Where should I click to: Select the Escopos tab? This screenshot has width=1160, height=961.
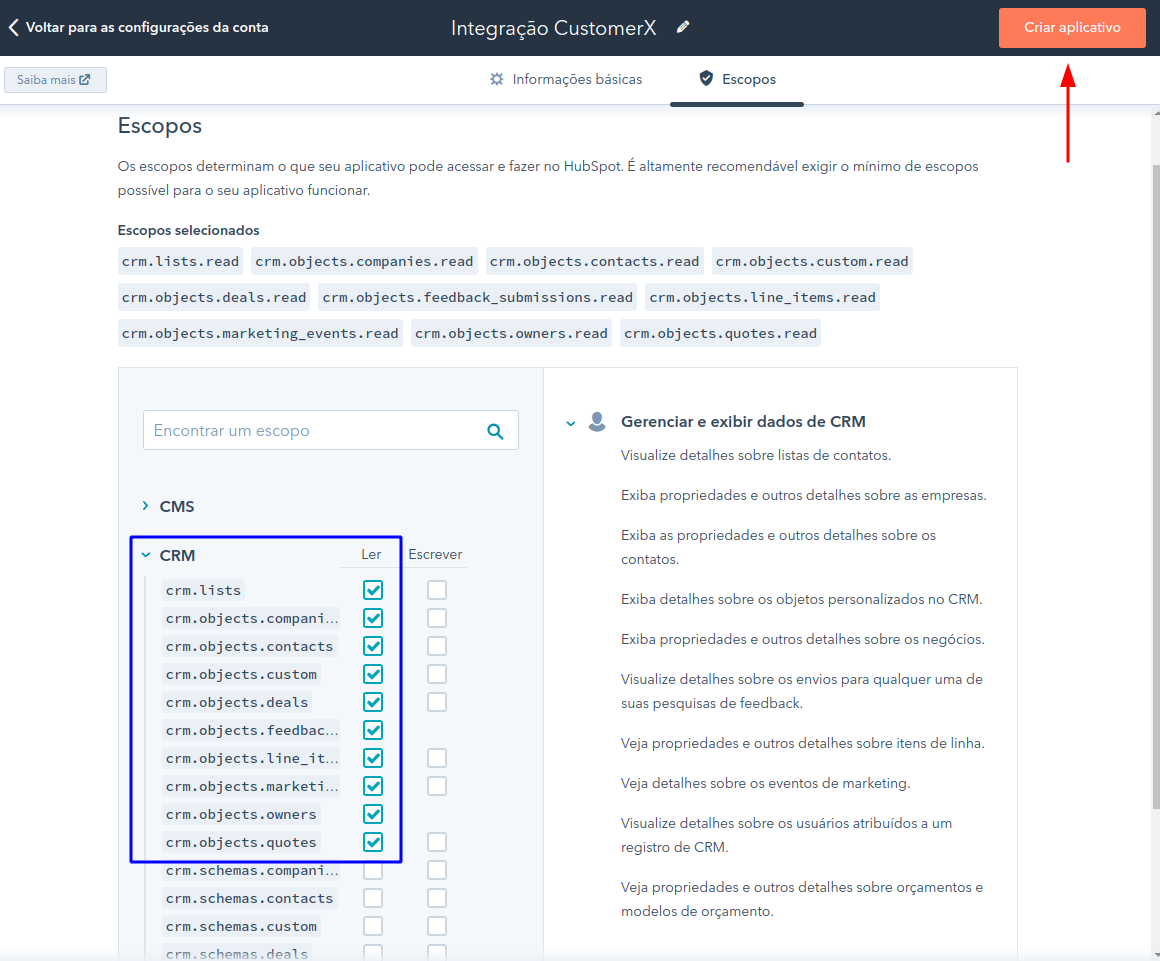(x=737, y=79)
